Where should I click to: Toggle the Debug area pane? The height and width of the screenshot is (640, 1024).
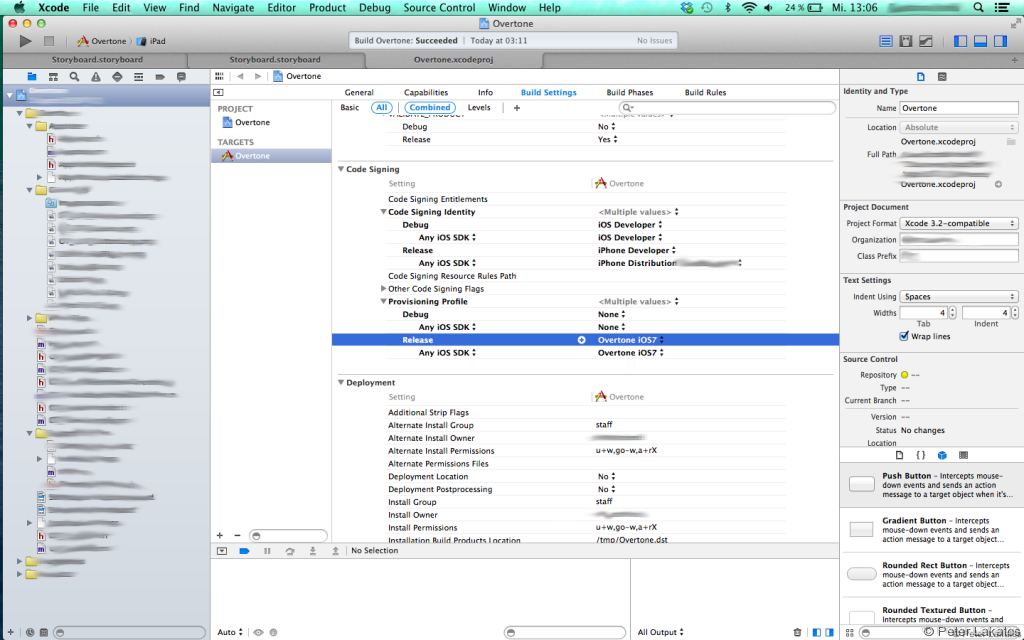(x=980, y=41)
